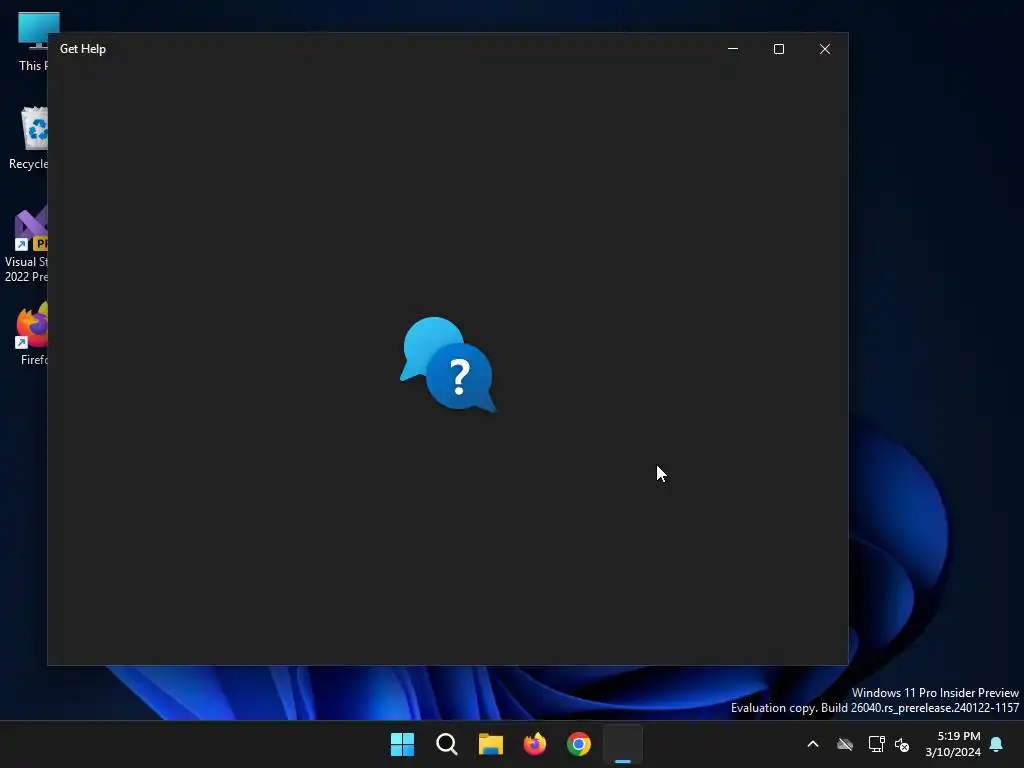Select Visual Studio 2022 Preview desktop shortcut
Image resolution: width=1024 pixels, height=768 pixels.
tap(27, 244)
